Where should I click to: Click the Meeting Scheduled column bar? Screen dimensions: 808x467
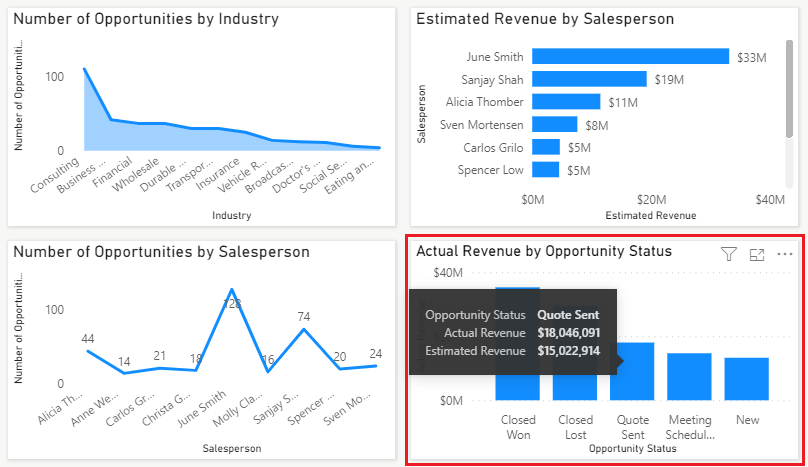[689, 376]
